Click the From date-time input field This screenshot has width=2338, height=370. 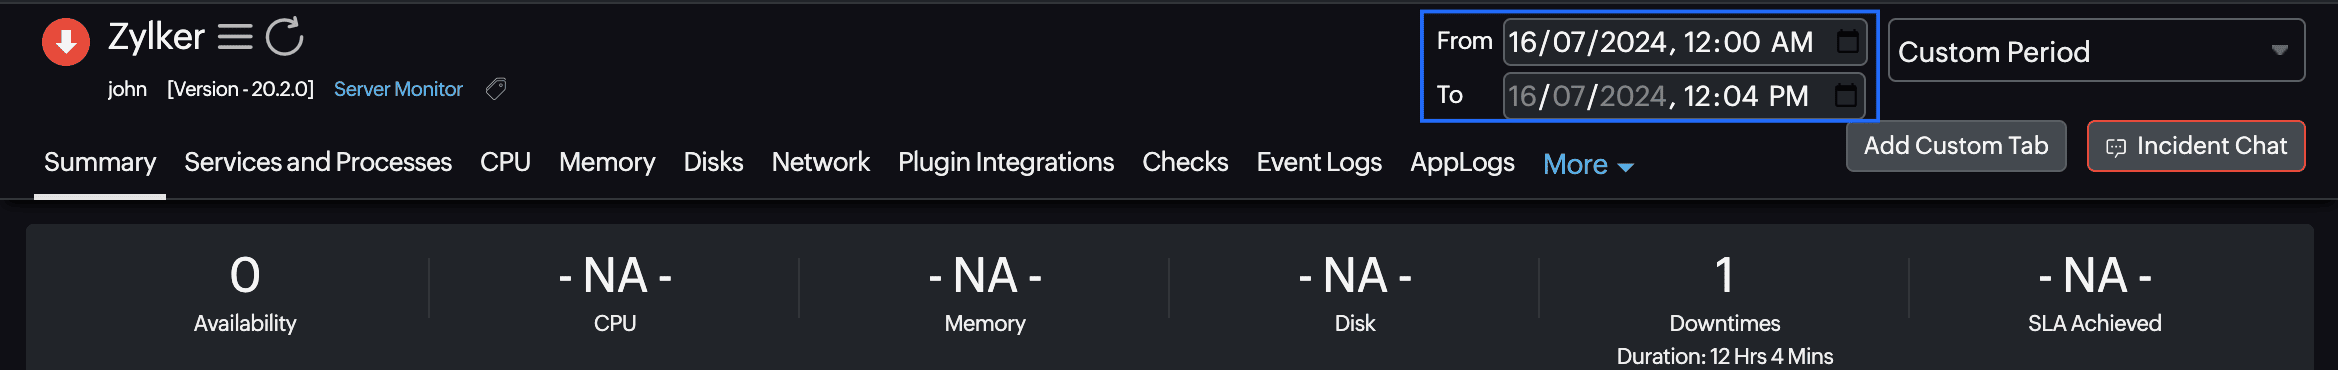1684,41
